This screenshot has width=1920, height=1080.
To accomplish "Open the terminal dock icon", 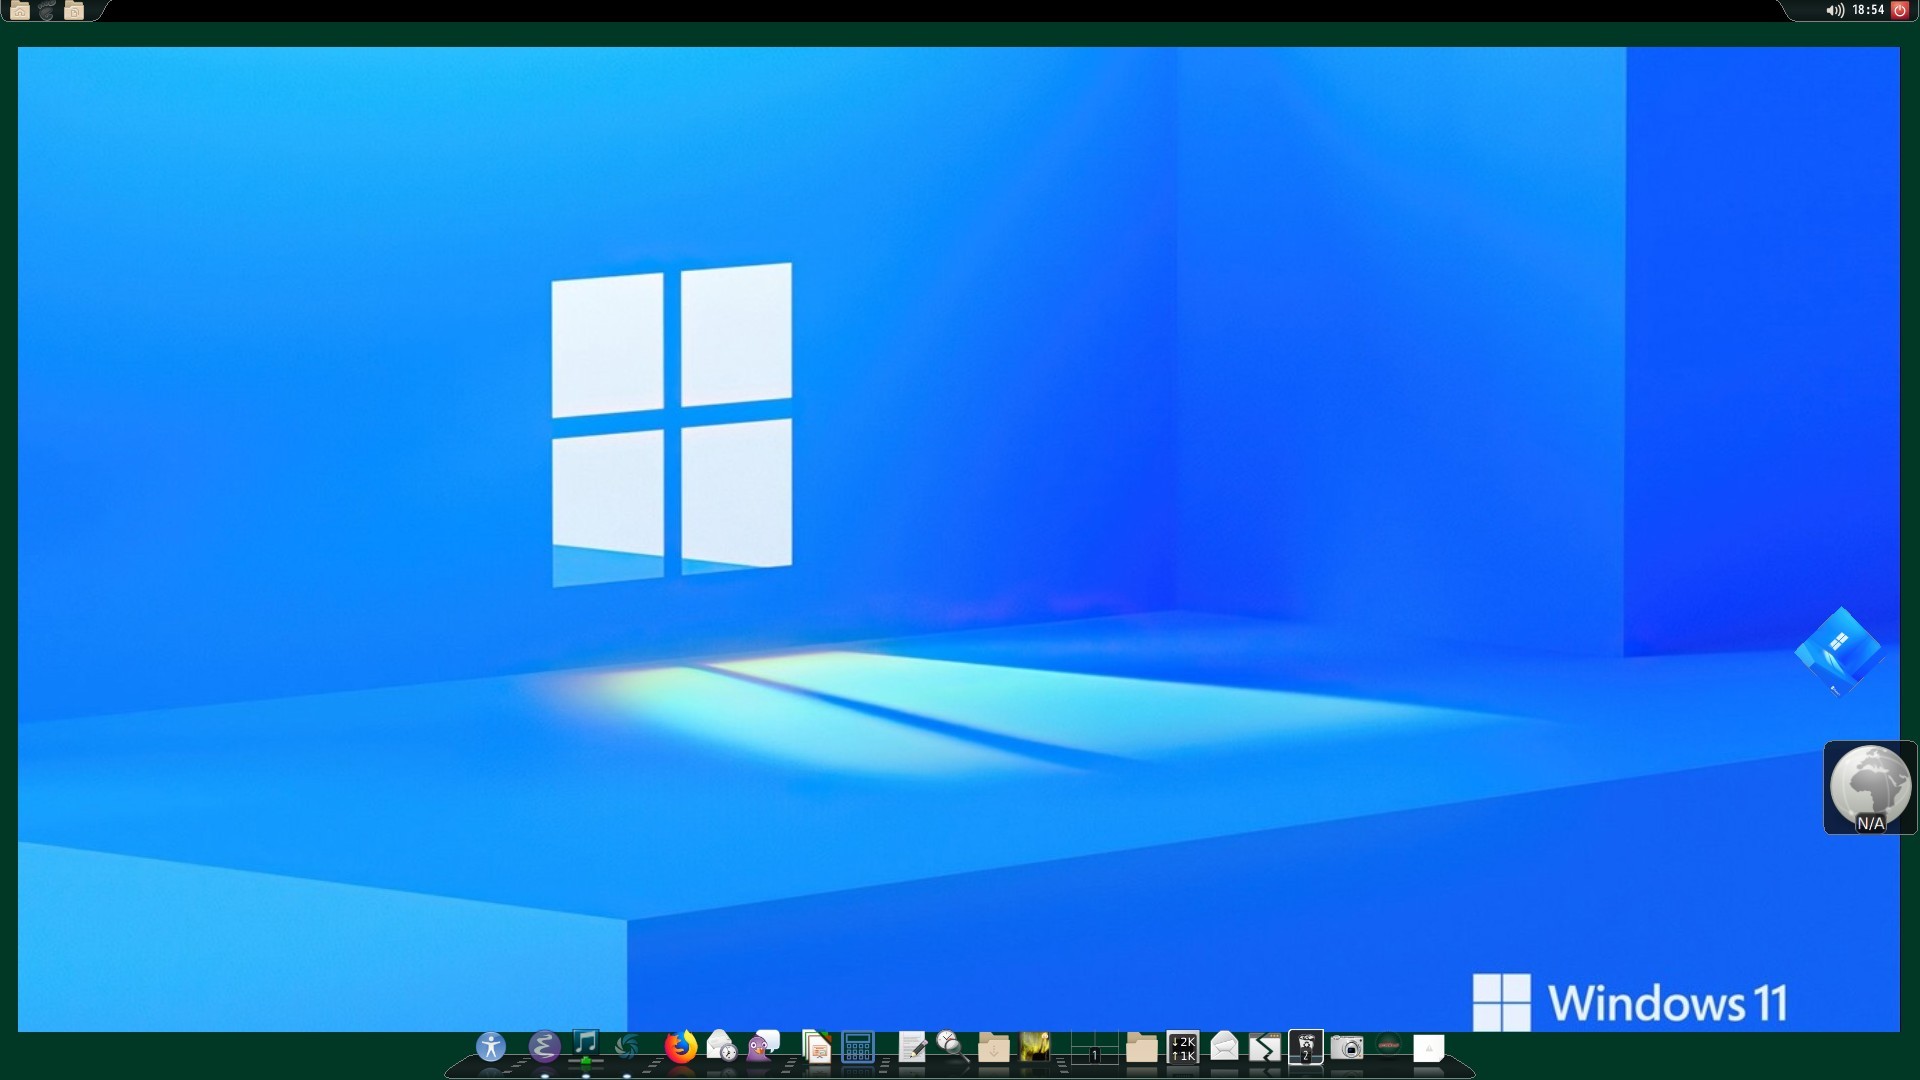I will coord(1265,1048).
